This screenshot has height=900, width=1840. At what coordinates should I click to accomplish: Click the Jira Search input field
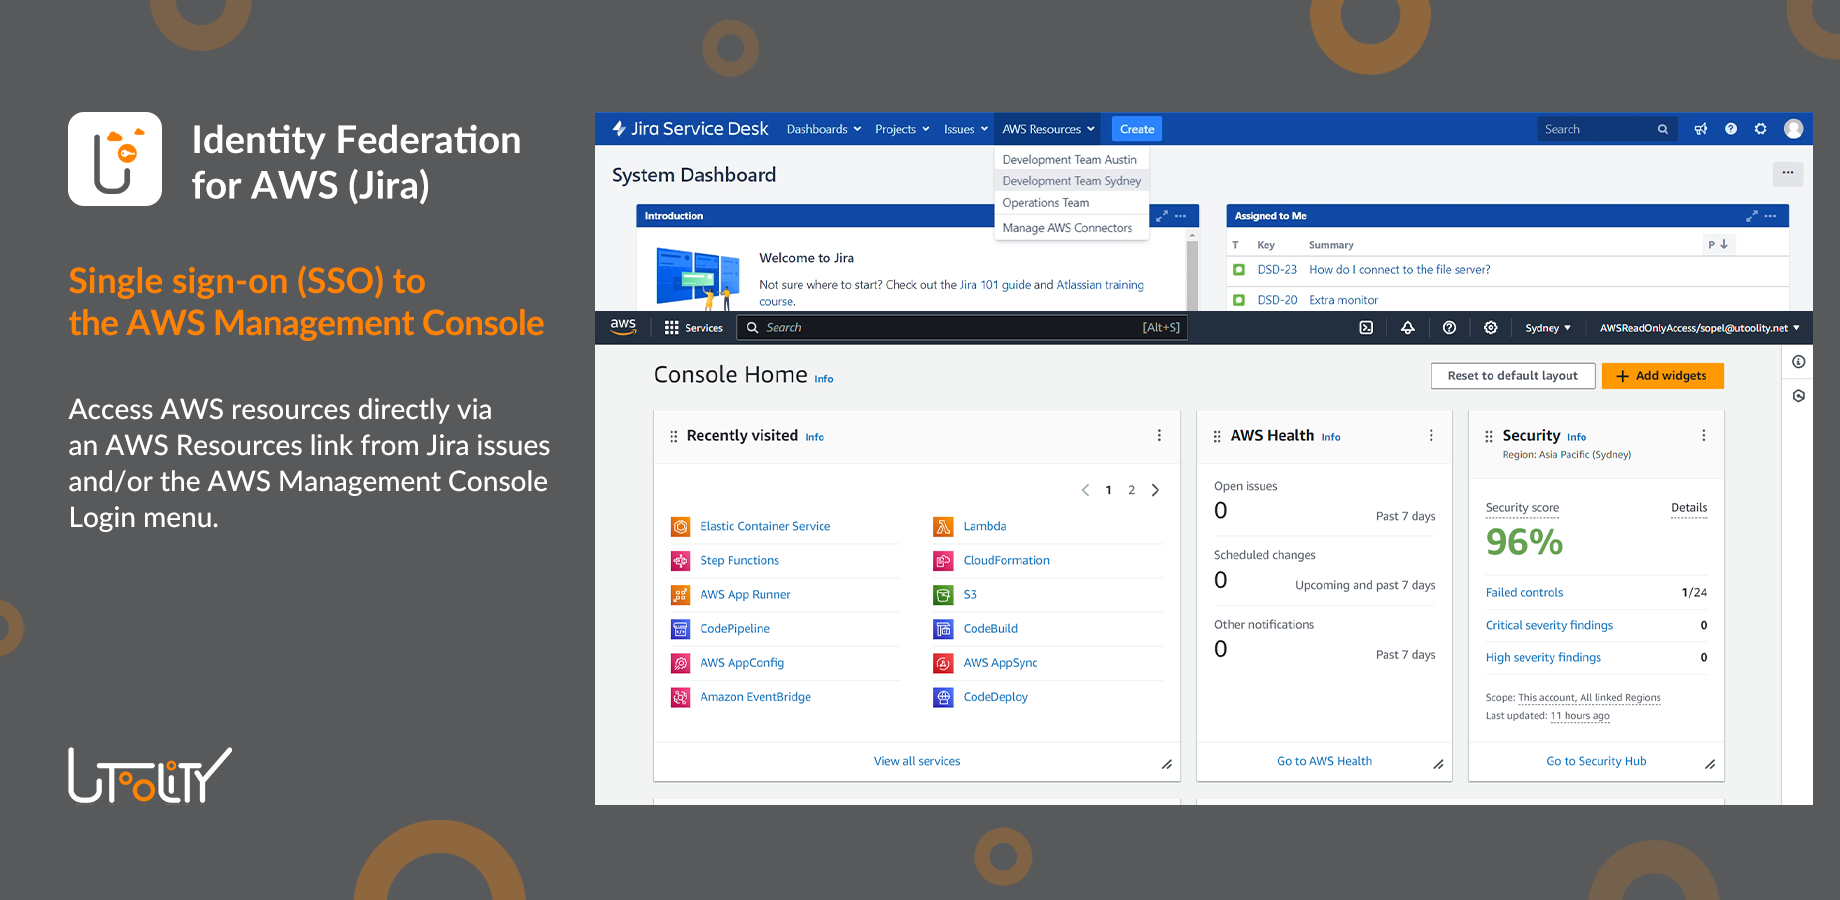(1607, 129)
